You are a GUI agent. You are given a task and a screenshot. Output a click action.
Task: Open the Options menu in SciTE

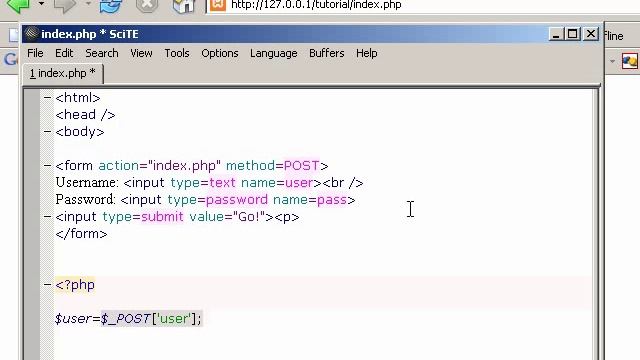coord(220,53)
